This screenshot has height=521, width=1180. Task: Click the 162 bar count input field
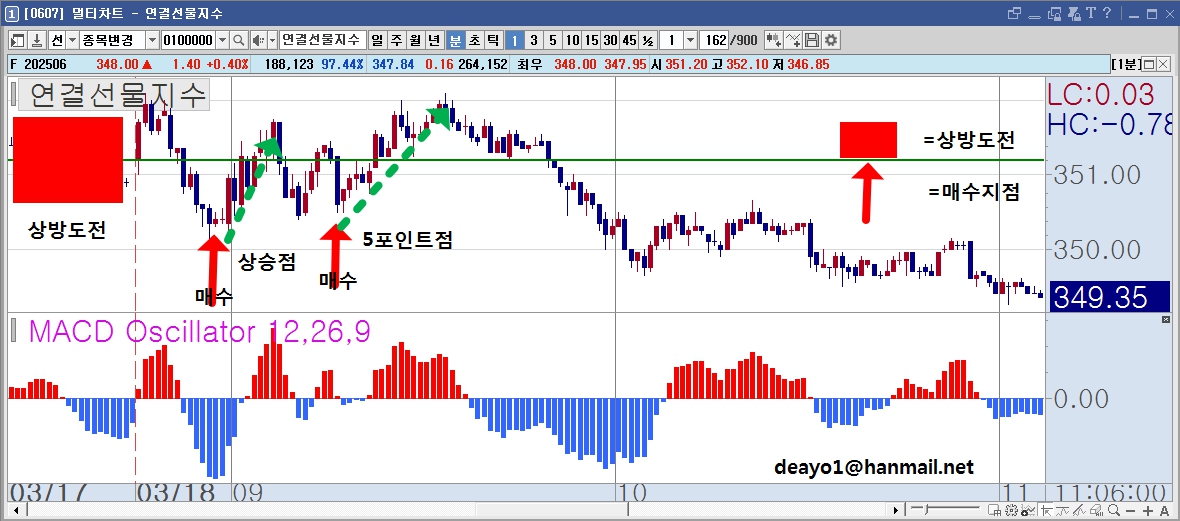point(714,40)
